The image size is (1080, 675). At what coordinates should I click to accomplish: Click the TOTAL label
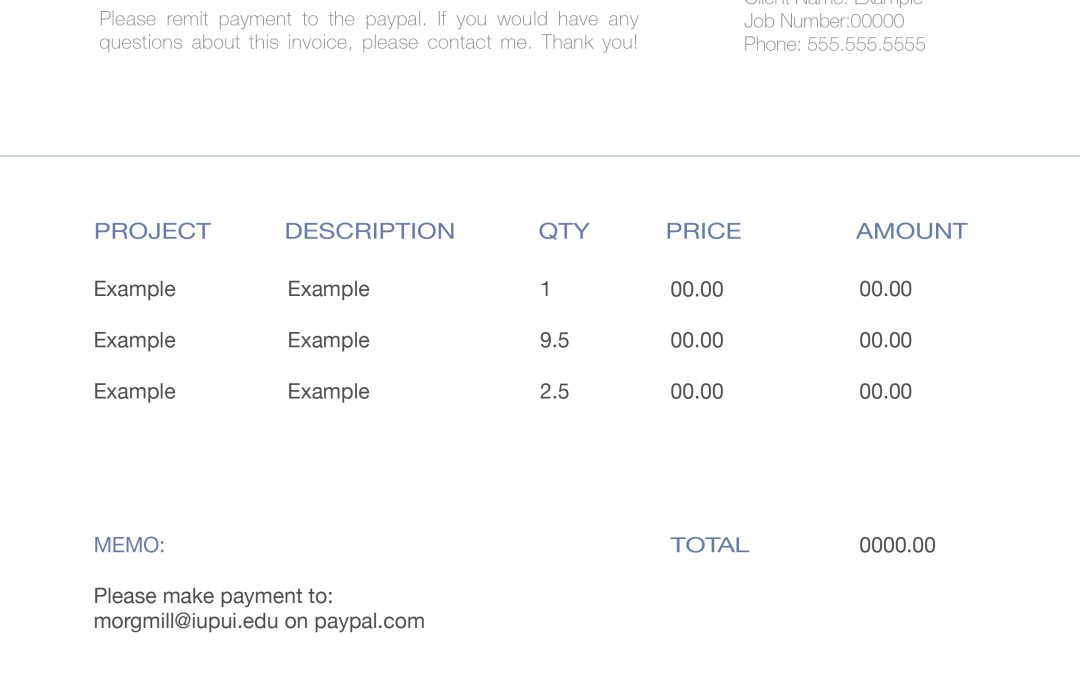pyautogui.click(x=709, y=545)
